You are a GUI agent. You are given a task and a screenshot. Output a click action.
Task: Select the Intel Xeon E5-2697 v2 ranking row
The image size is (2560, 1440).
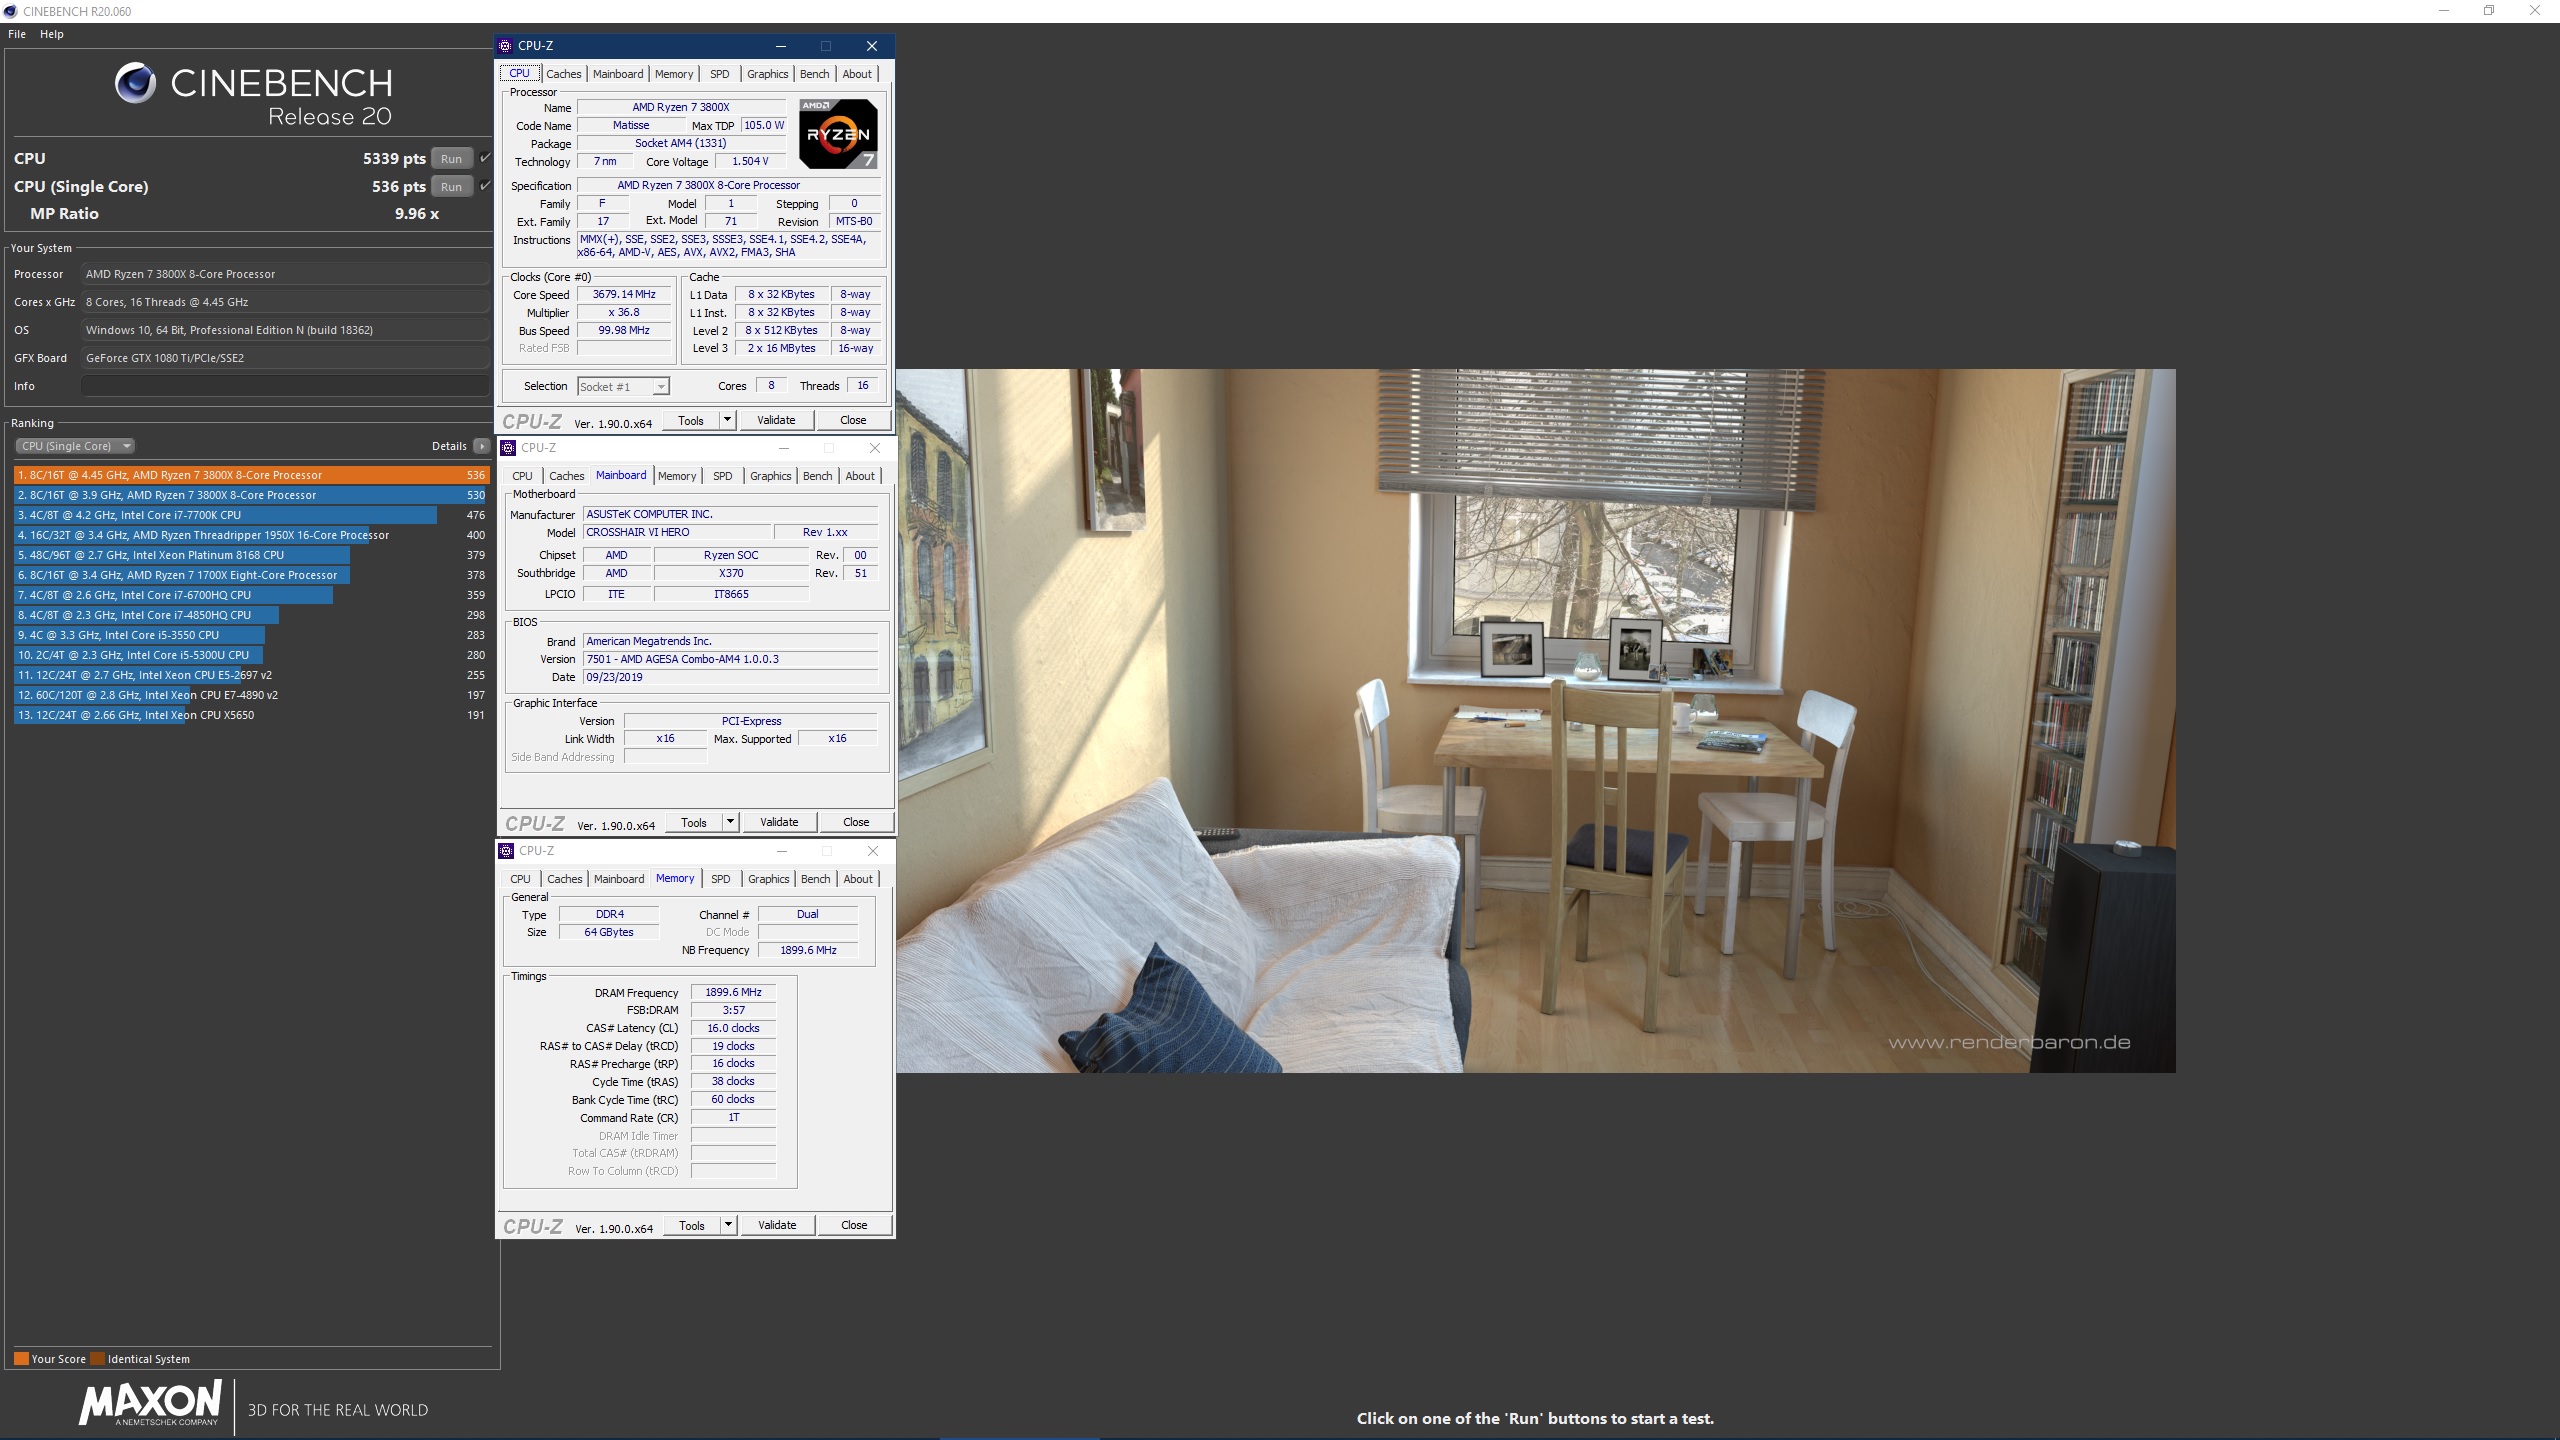coord(251,675)
